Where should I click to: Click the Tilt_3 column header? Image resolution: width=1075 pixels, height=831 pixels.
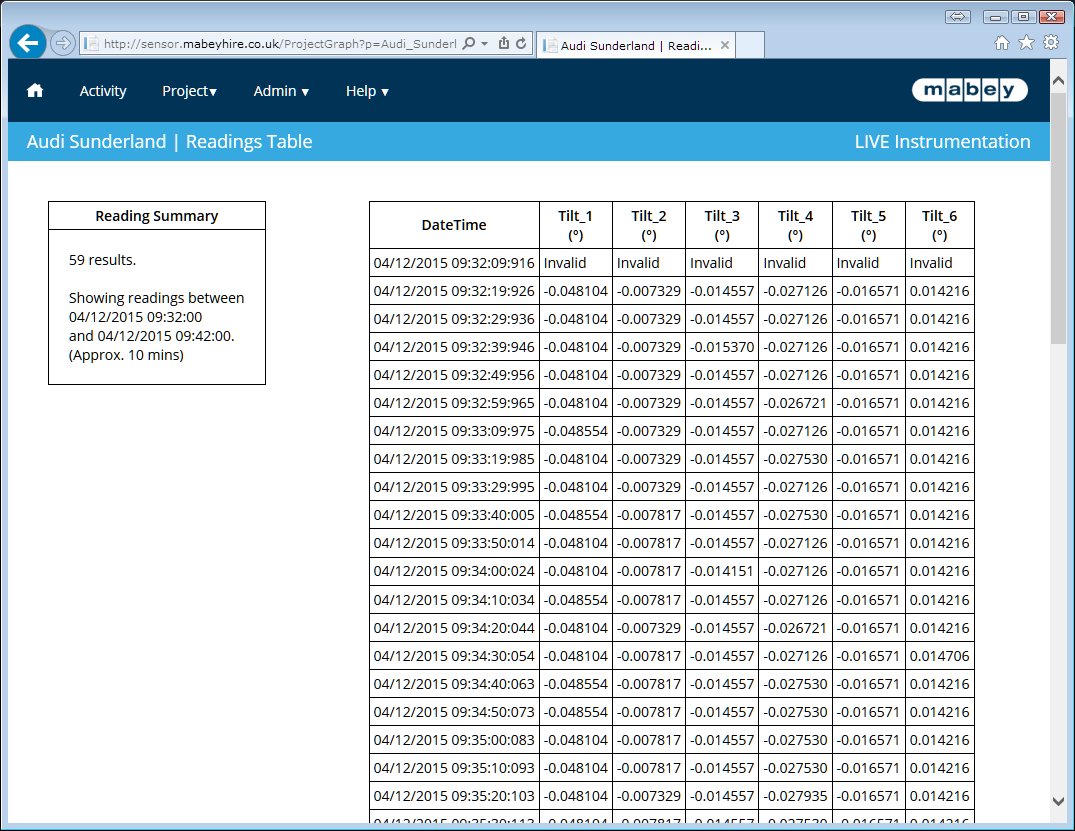pos(722,225)
